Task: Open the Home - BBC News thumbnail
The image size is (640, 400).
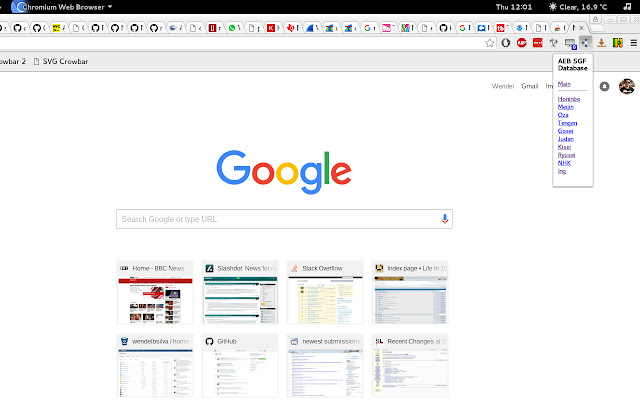Action: [155, 292]
